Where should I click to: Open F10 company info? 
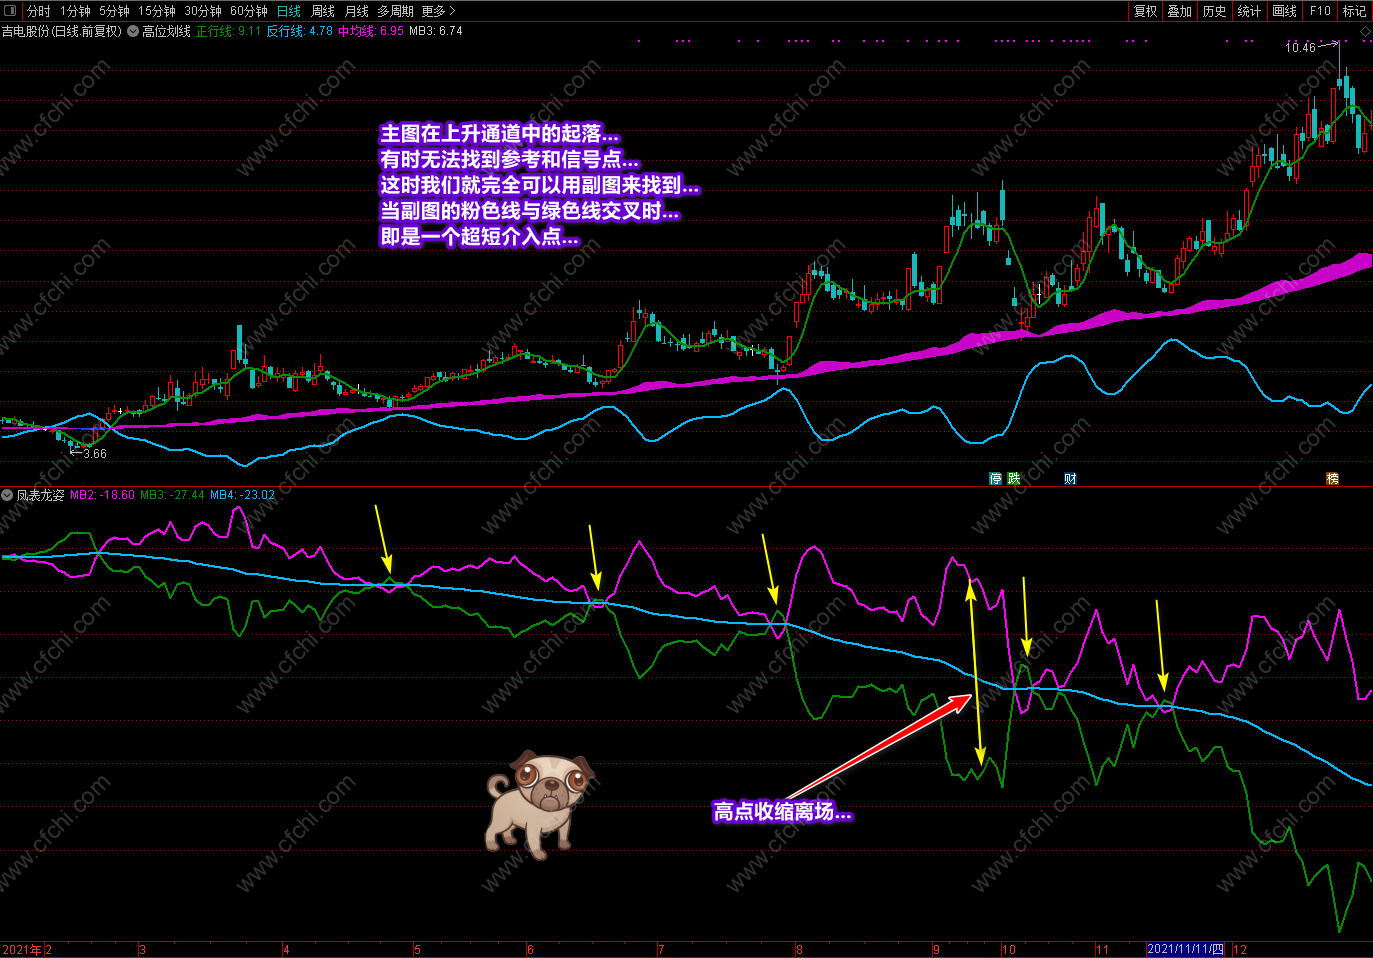click(x=1320, y=11)
